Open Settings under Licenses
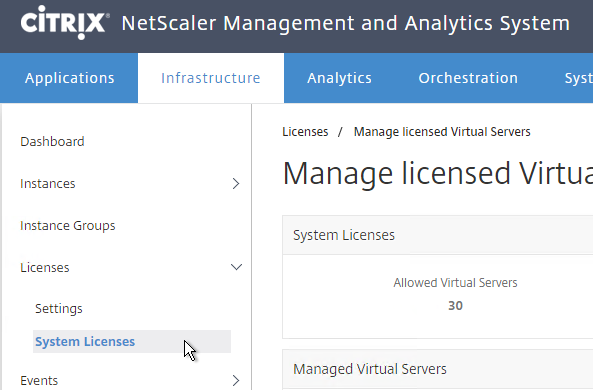Image resolution: width=593 pixels, height=390 pixels. [59, 309]
